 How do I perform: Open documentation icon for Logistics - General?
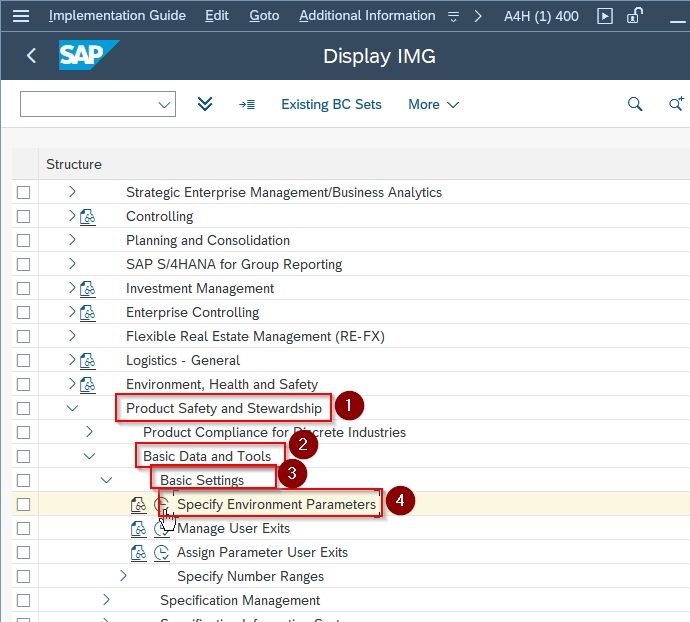(x=88, y=361)
